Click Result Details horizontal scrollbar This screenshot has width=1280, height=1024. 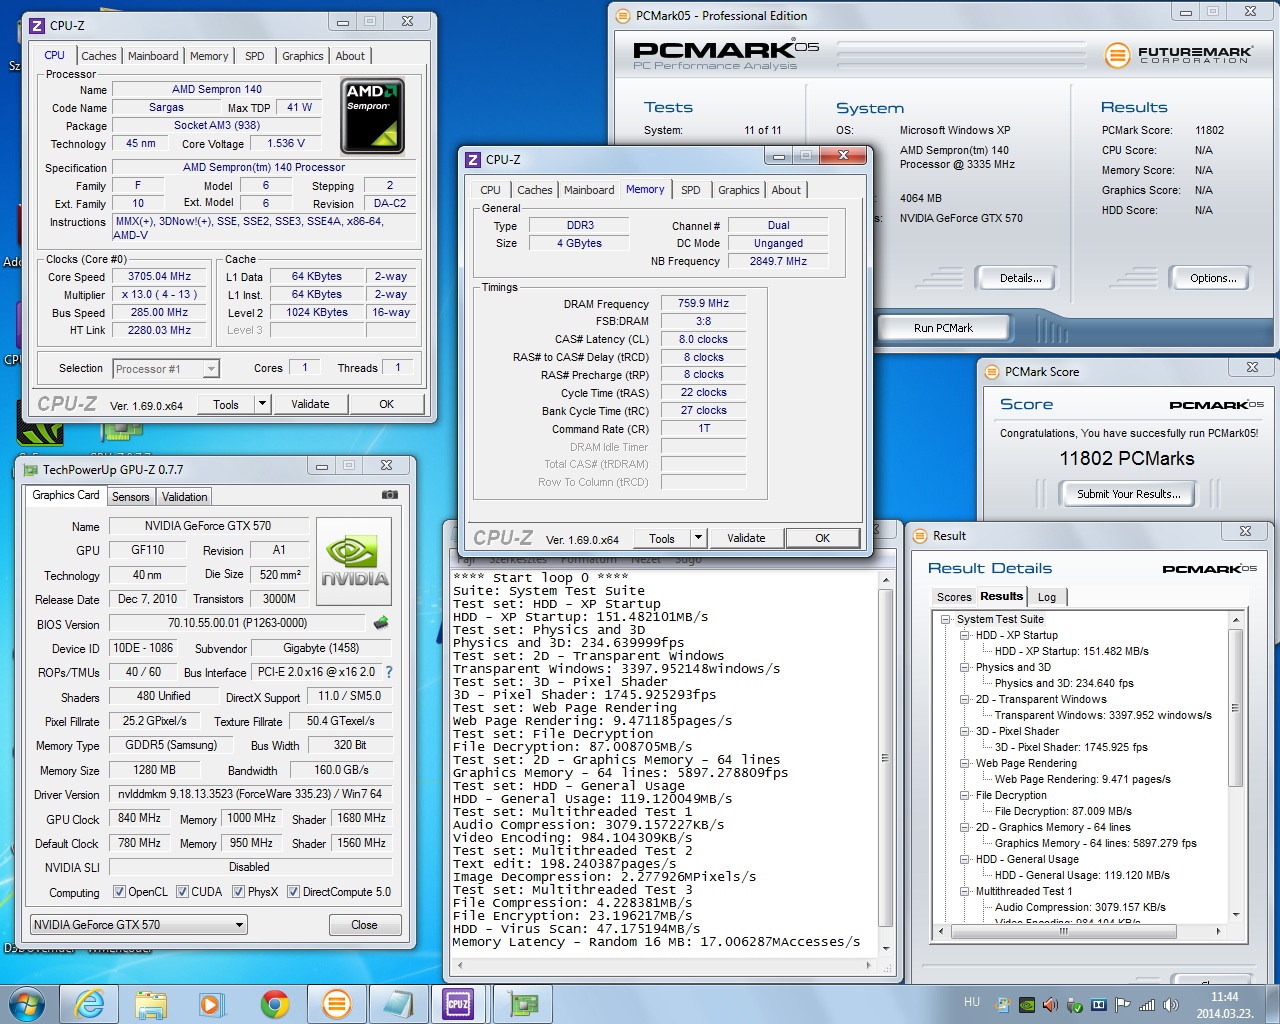(1078, 931)
